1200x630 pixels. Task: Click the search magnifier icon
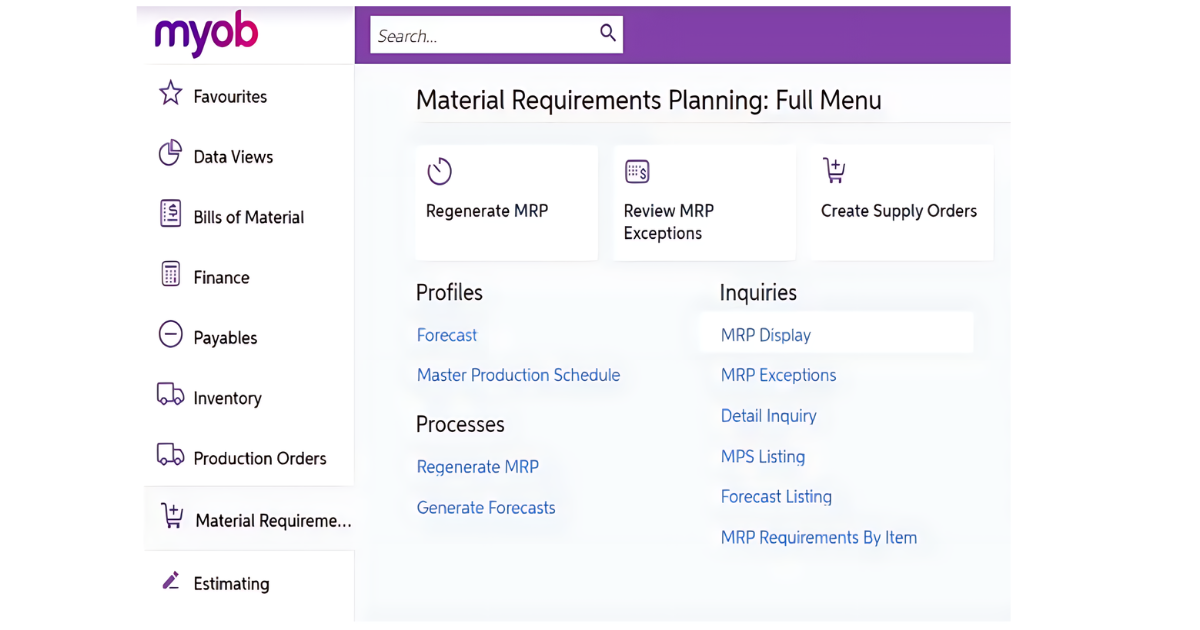click(608, 33)
